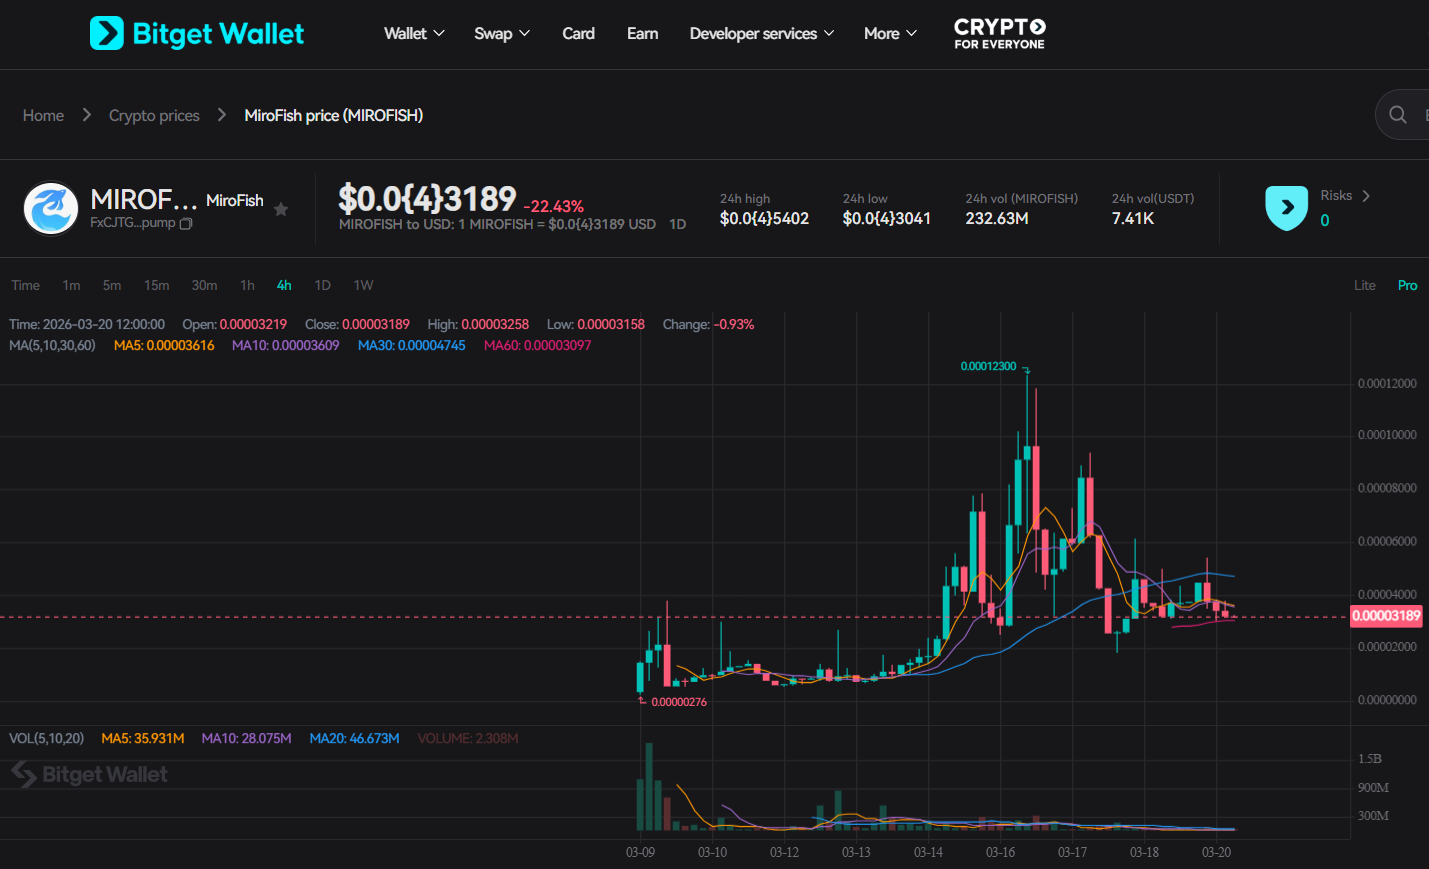
Task: Switch chart to Pro mode
Action: pos(1407,285)
